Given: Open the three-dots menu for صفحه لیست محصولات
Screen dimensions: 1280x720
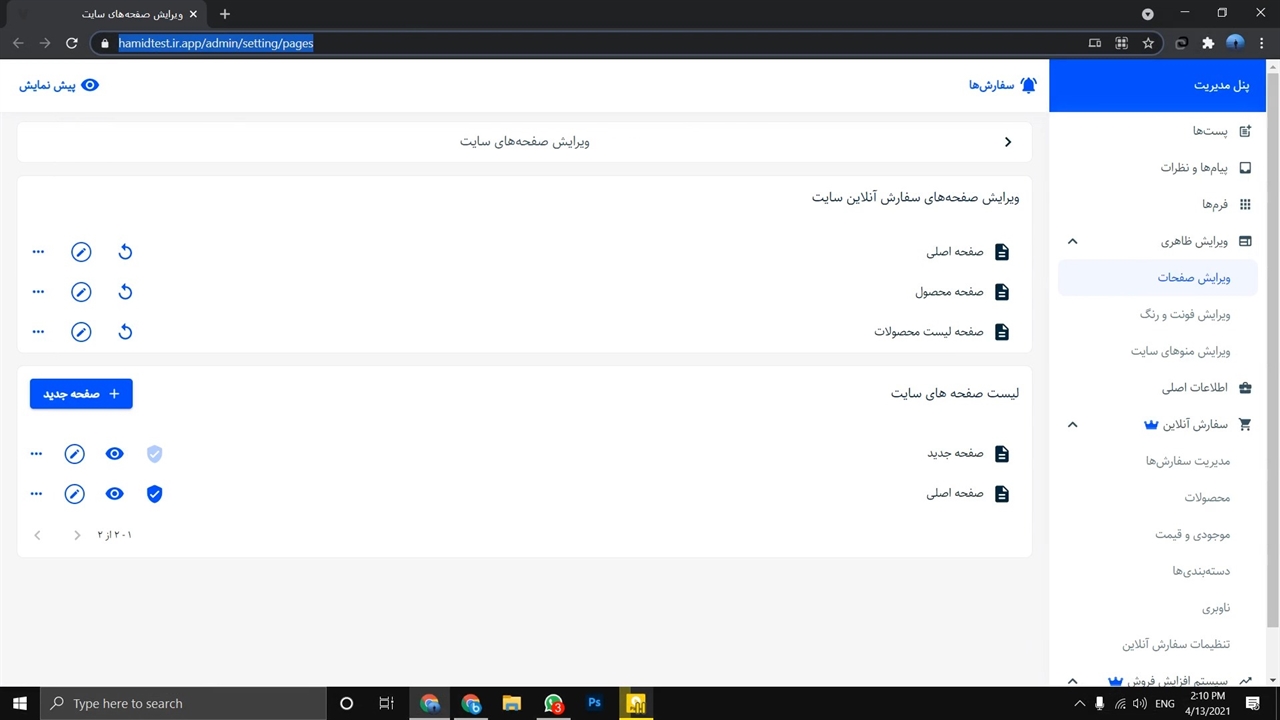Looking at the screenshot, I should (x=38, y=332).
